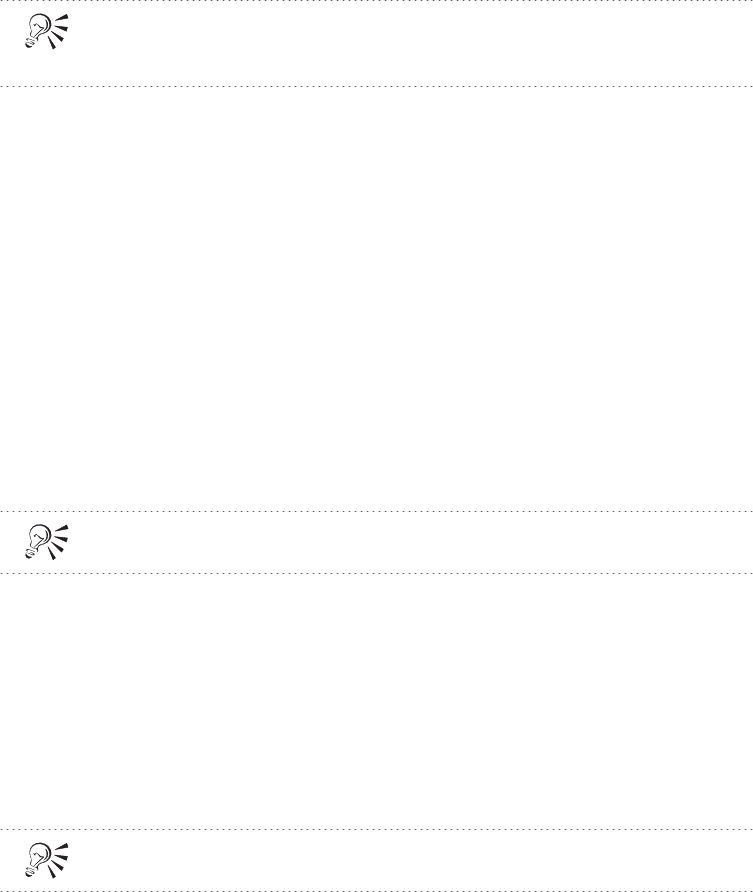Click the middle lightbulb tip icon
Screen dimensions: 753x892
[x=47, y=542]
